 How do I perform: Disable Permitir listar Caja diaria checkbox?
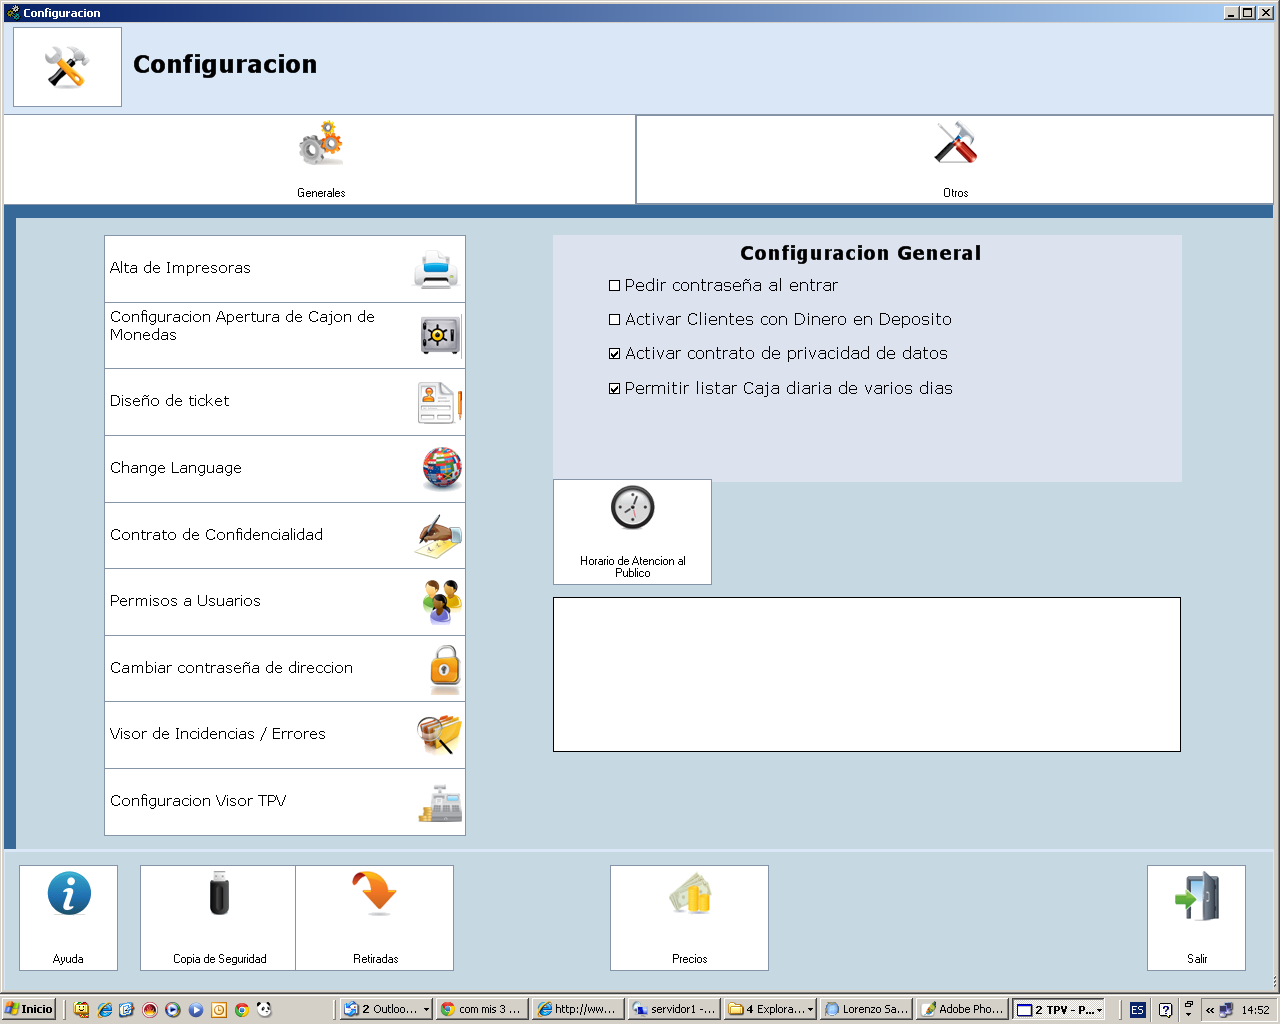(x=615, y=389)
